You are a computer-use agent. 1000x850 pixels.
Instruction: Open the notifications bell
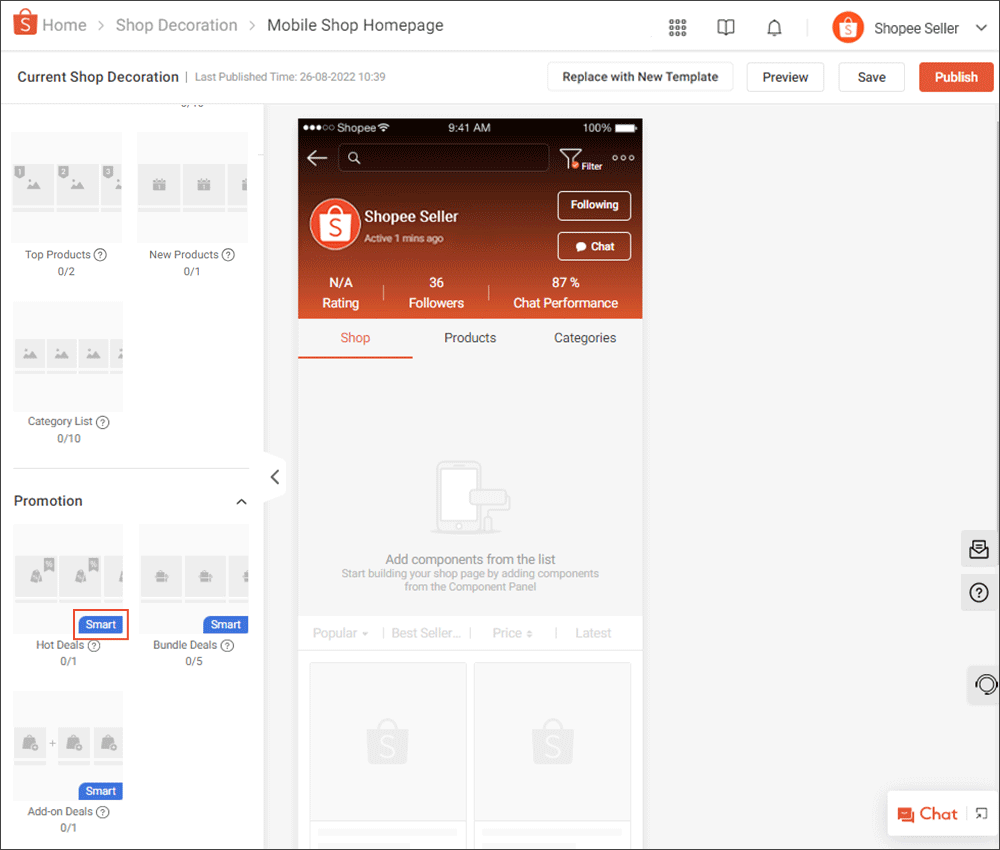click(x=774, y=27)
